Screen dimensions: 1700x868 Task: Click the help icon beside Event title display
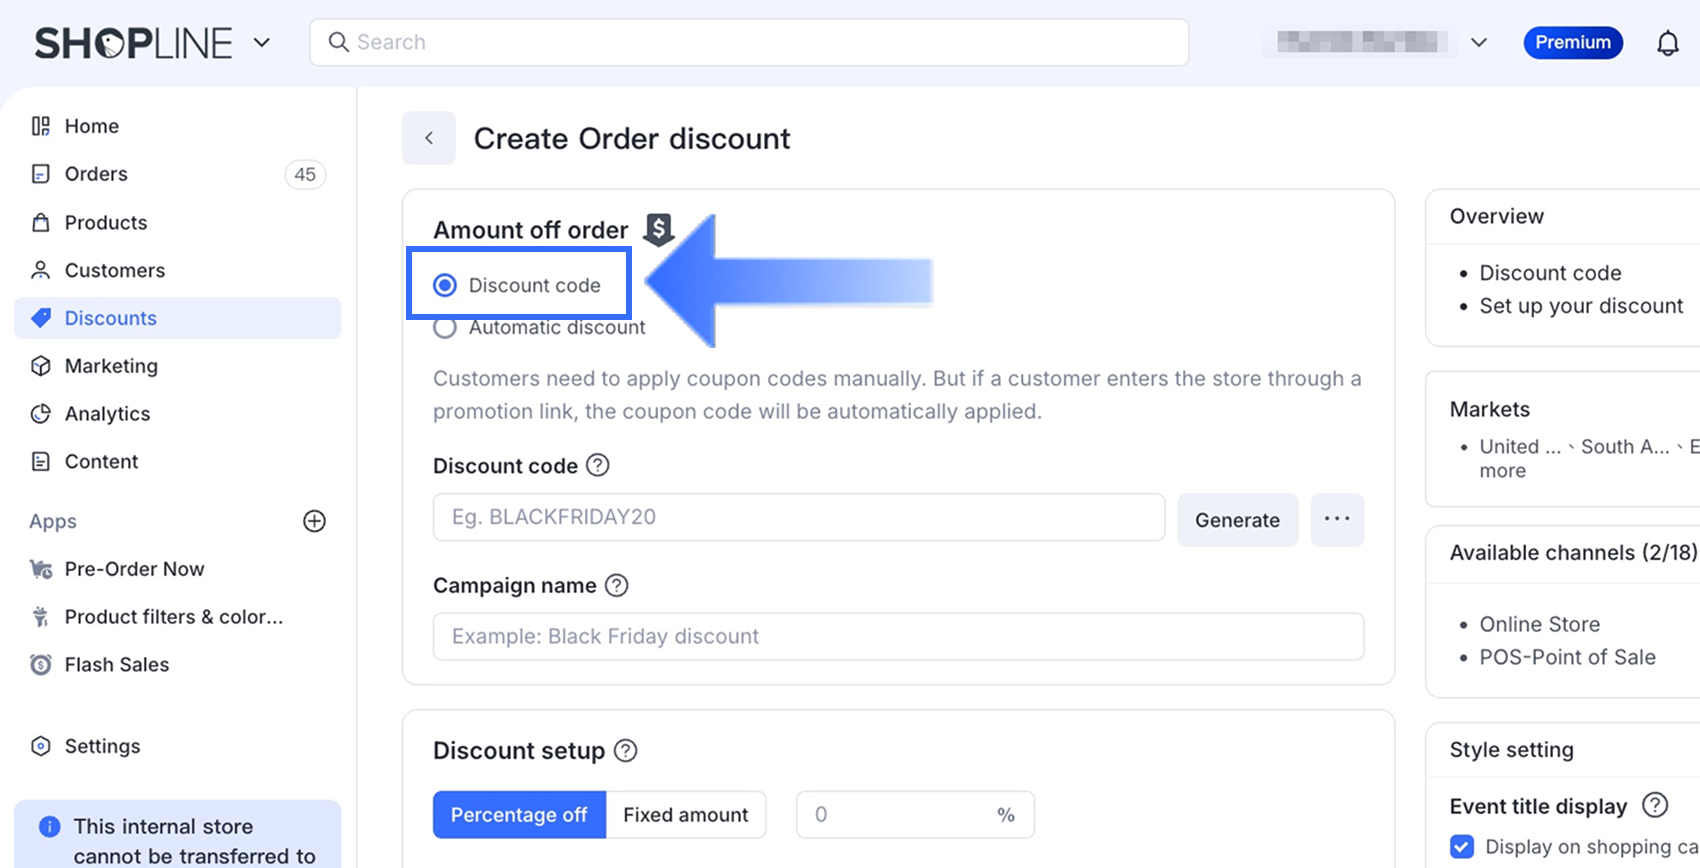[1655, 805]
